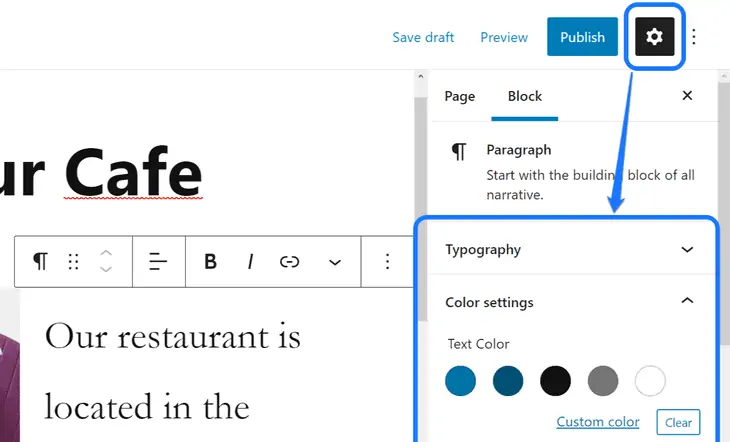This screenshot has height=442, width=730.
Task: Click the paragraph block type icon
Action: pyautogui.click(x=40, y=262)
